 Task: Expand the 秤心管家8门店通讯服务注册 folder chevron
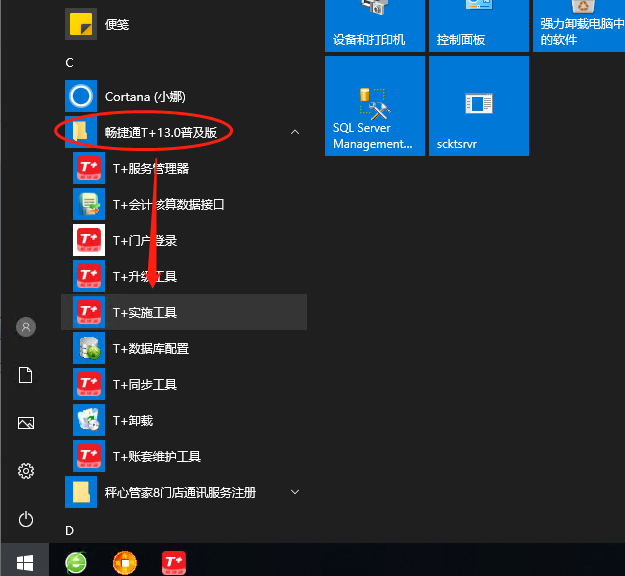coord(295,492)
